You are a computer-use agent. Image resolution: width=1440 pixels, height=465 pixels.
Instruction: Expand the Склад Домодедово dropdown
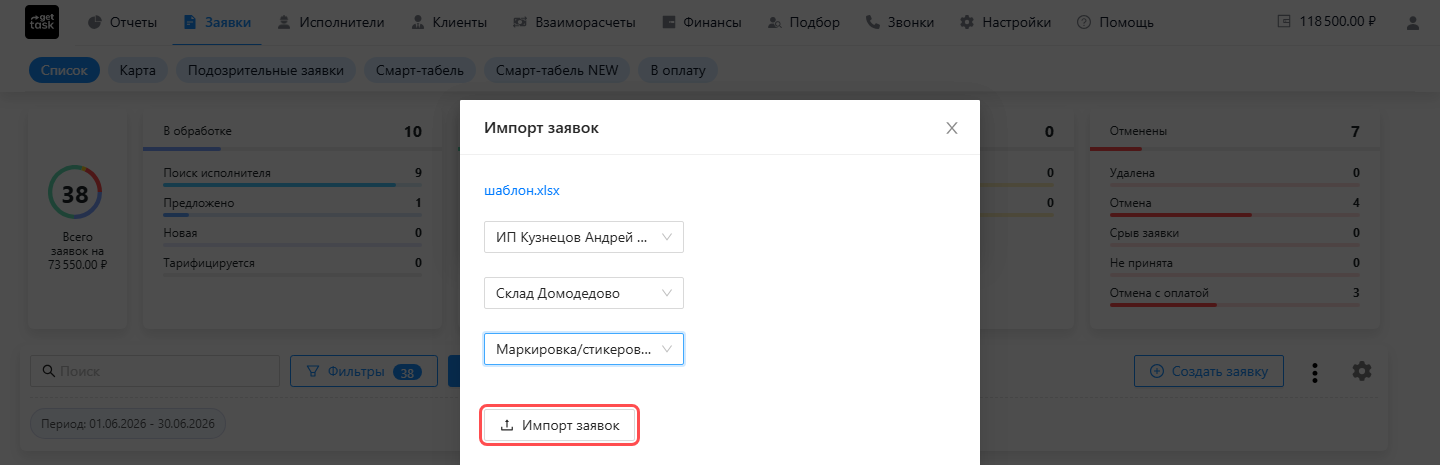click(584, 293)
